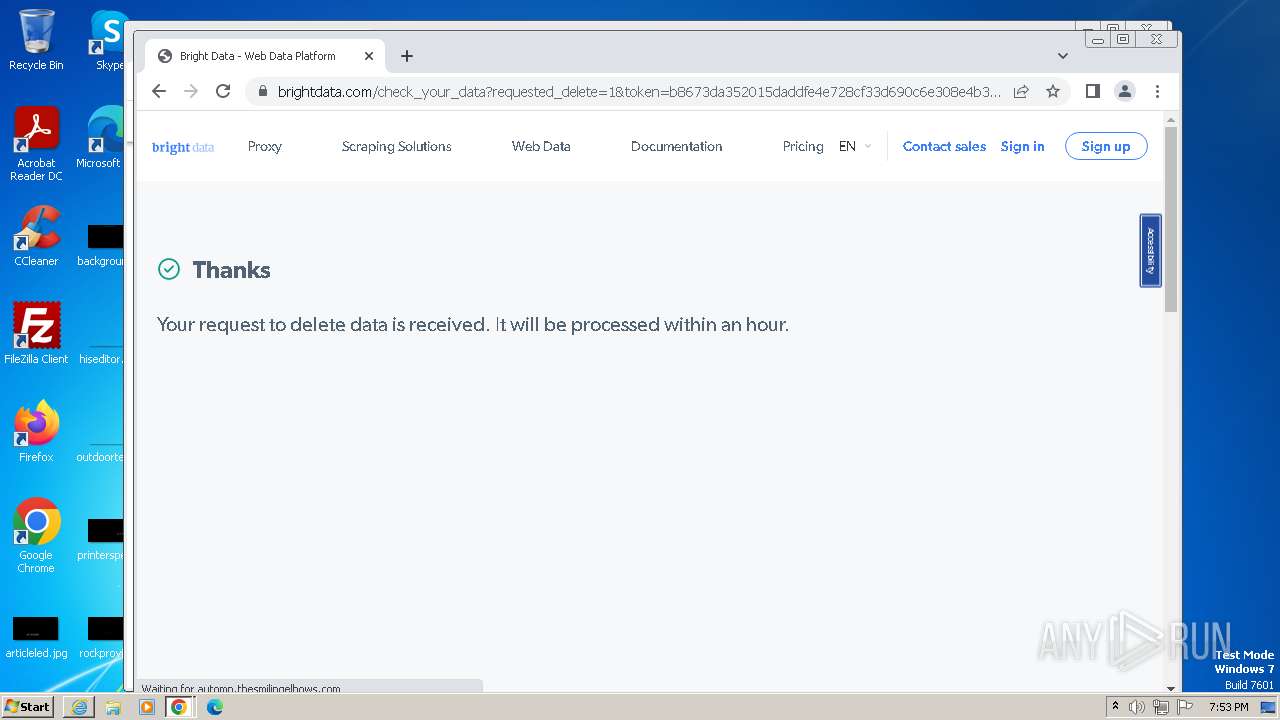View site security lock information
The image size is (1280, 720).
[263, 91]
